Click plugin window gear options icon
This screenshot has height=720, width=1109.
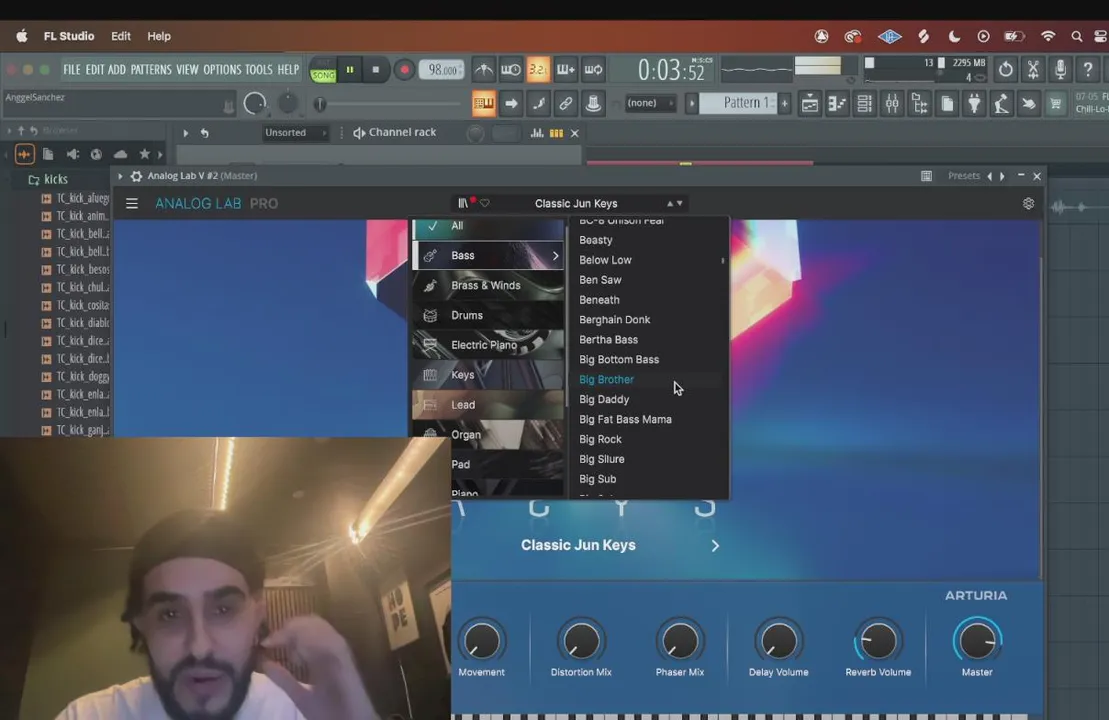137,176
